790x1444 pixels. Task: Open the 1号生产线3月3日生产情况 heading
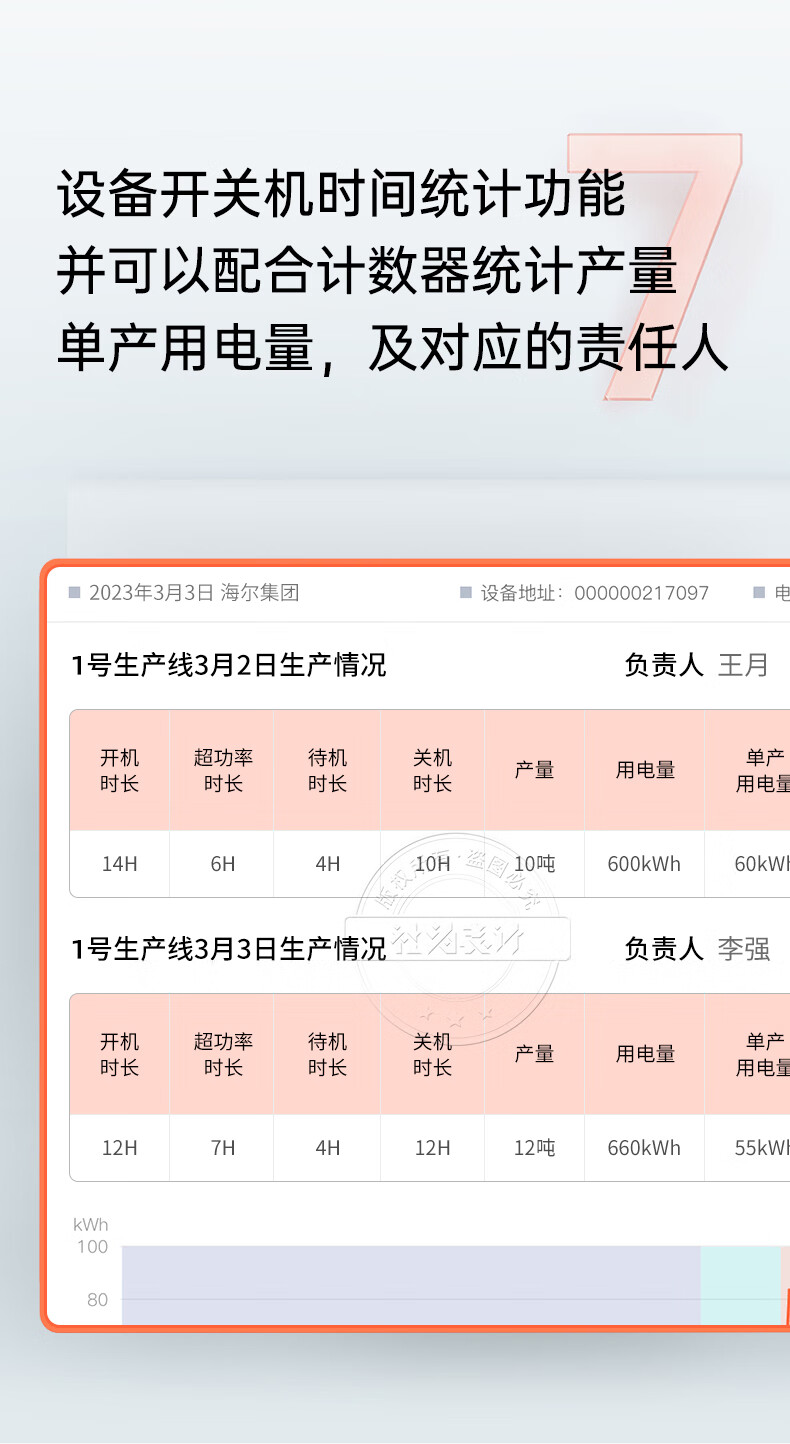point(228,949)
